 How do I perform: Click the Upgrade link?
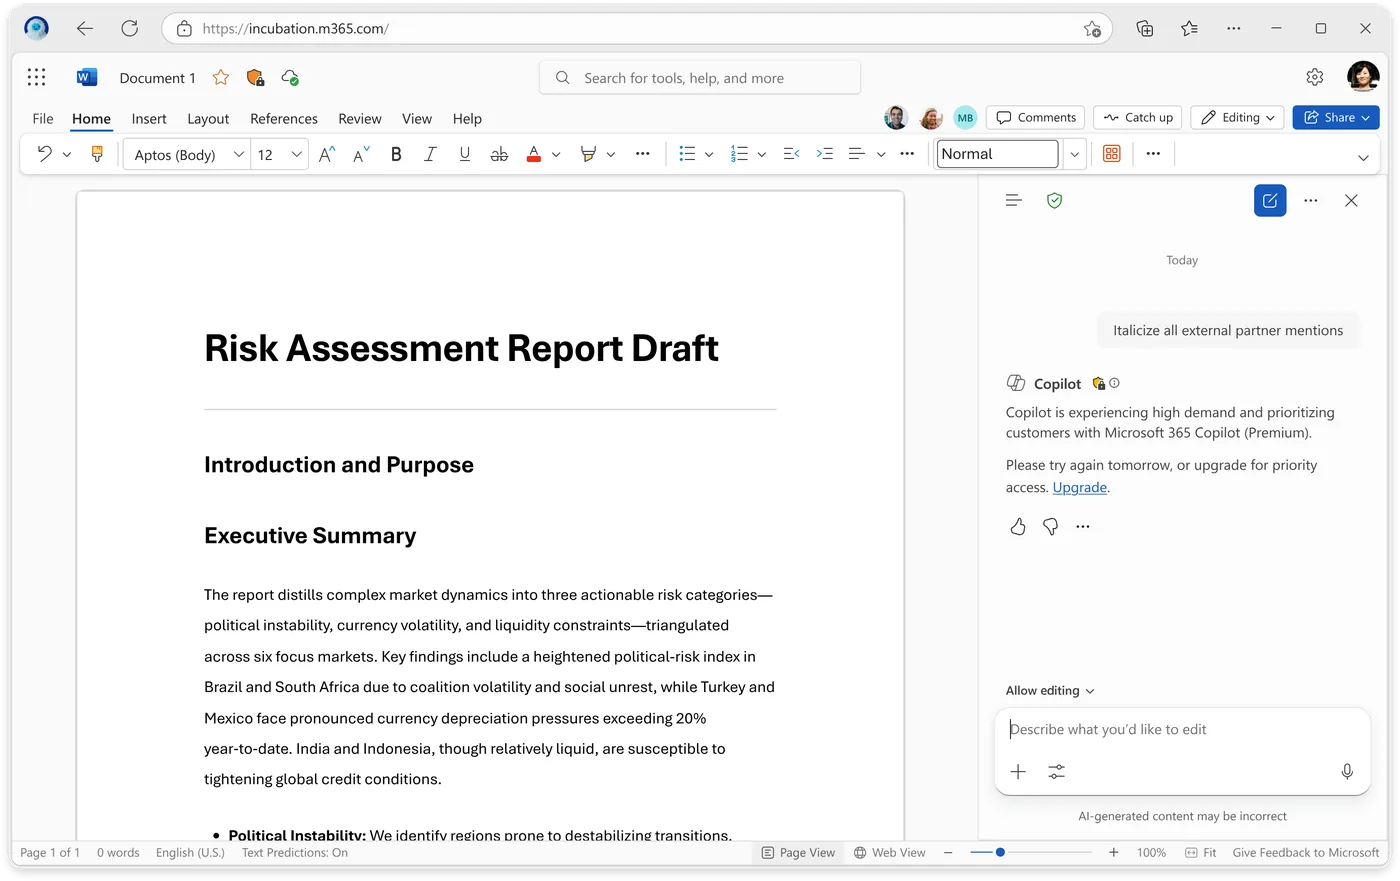coord(1079,488)
